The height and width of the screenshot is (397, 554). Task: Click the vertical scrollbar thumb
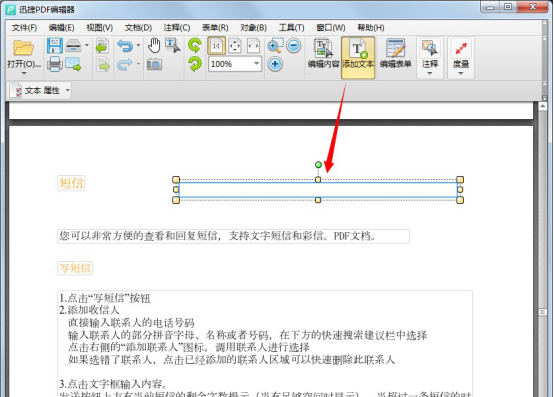[543, 312]
